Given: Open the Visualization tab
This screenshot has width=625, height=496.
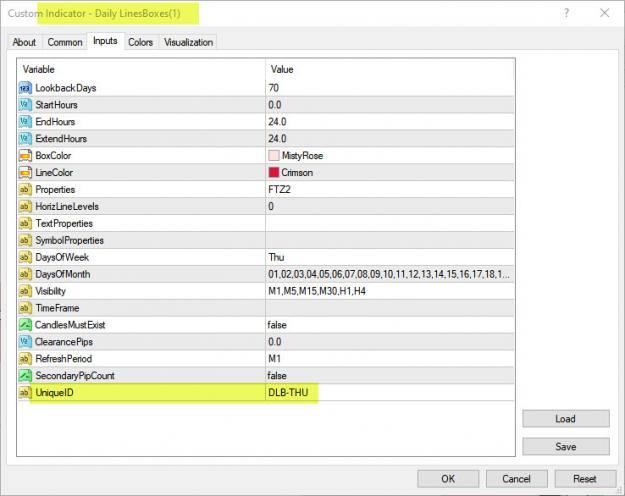Looking at the screenshot, I should click(x=189, y=42).
